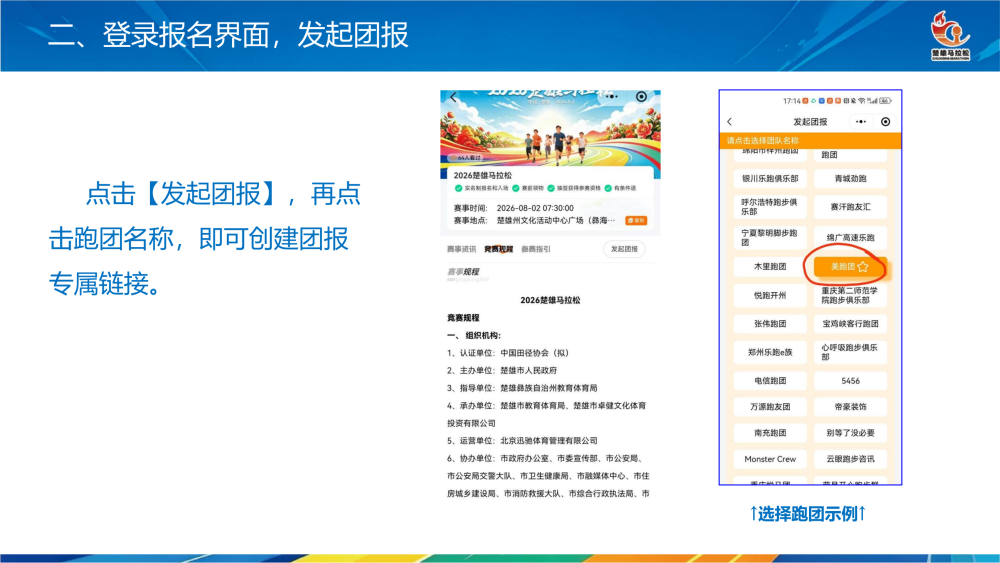Click the 赛事地点 楚雄州文化活动中心广场 line
Viewport: 1000px width, 563px height.
click(x=534, y=221)
